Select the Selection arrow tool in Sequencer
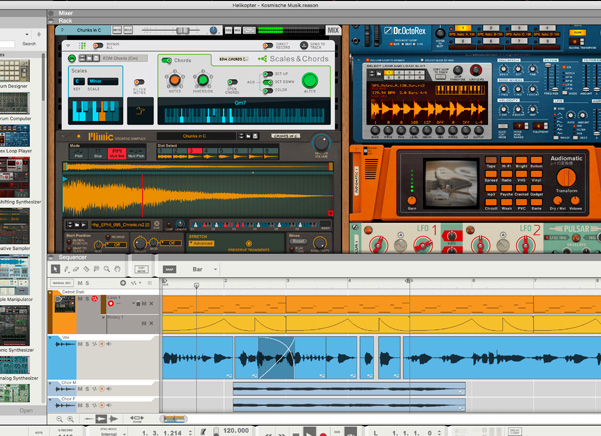Viewport: 601px width, 436px height. coord(55,269)
